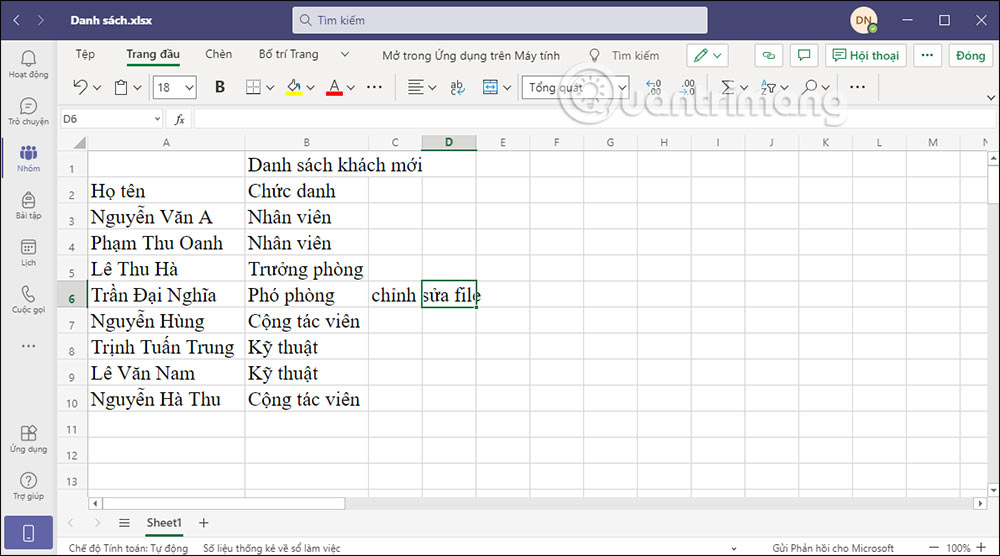Open the Cuộc gọi calls icon

(x=28, y=300)
